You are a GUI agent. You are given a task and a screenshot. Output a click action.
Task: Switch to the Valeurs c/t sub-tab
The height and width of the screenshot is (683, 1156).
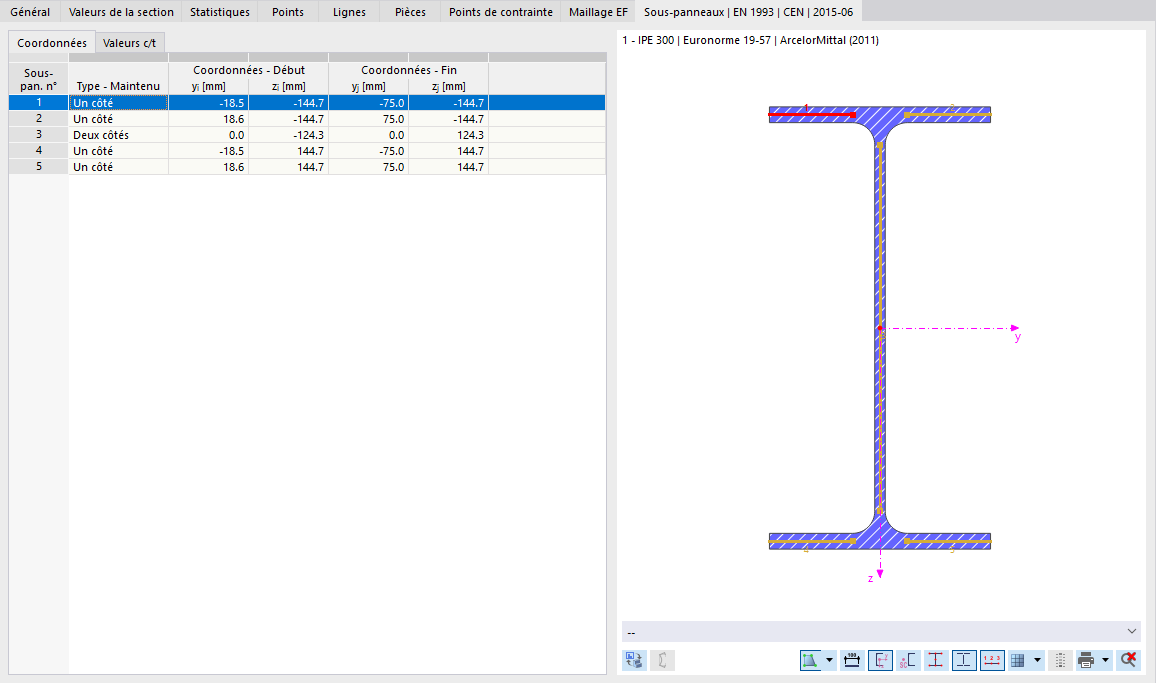tap(129, 43)
